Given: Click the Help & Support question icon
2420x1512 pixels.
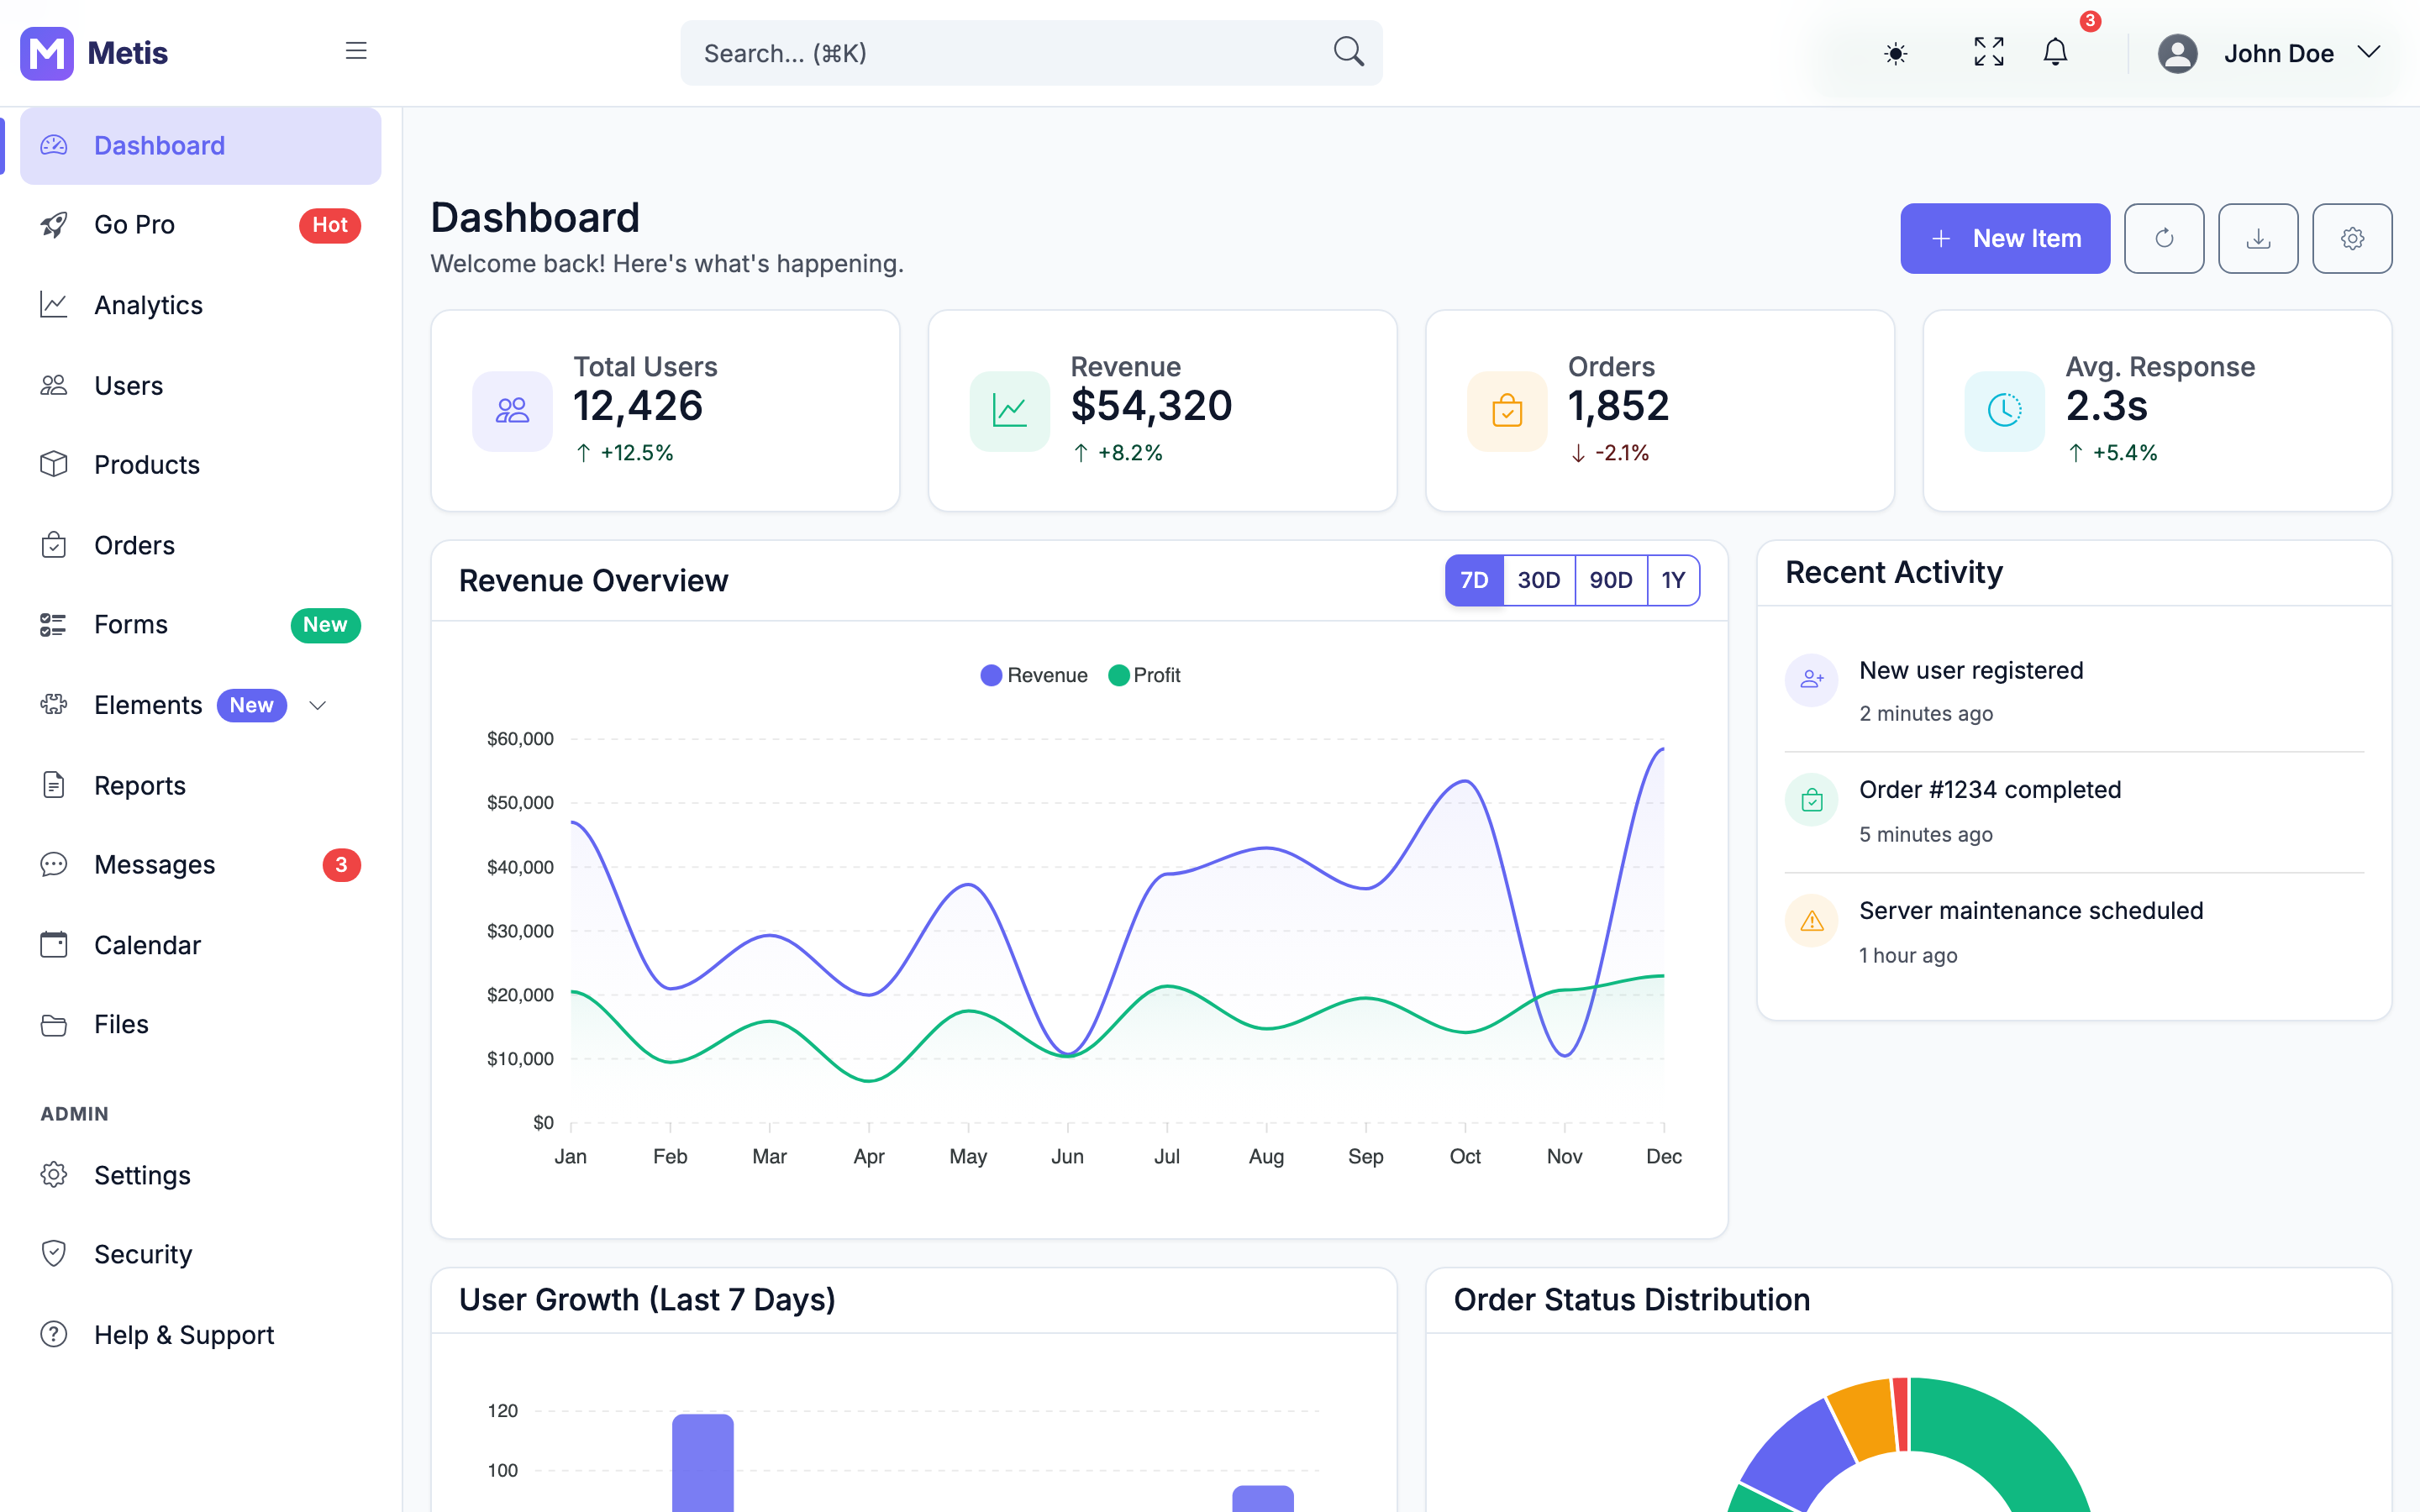Looking at the screenshot, I should click(x=53, y=1334).
